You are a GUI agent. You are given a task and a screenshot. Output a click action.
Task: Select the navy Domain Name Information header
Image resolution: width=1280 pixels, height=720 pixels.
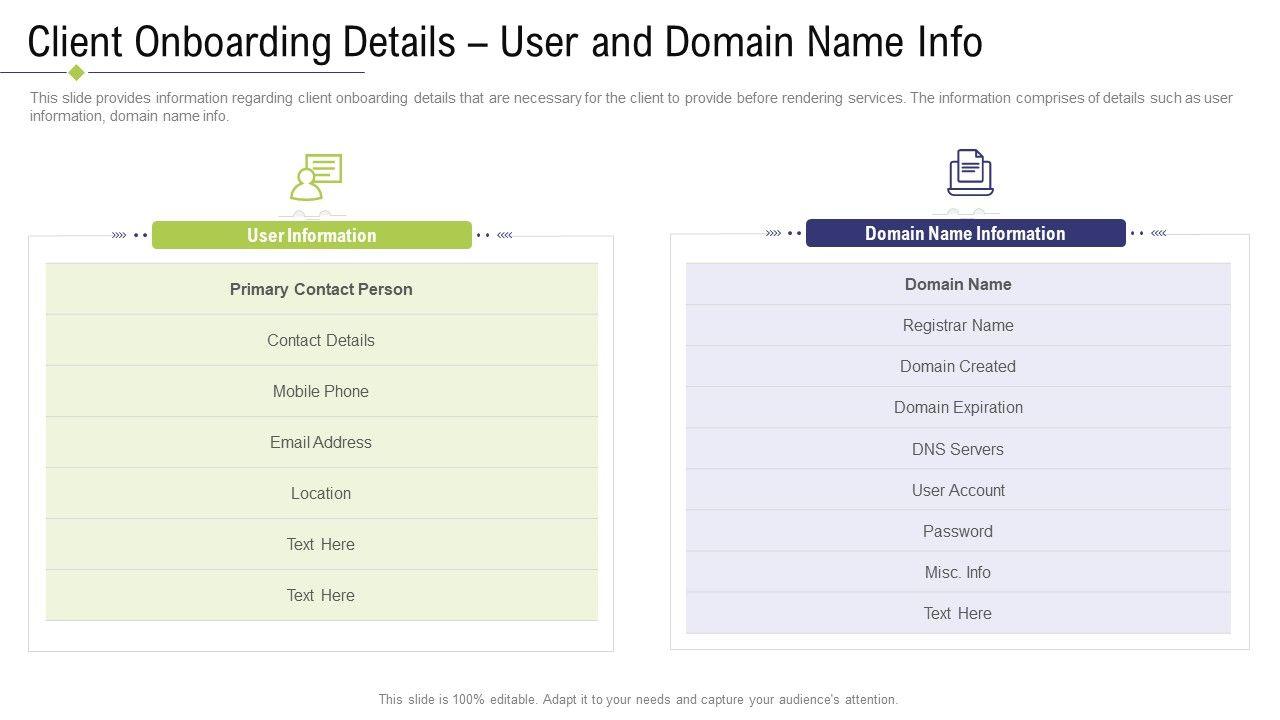[x=965, y=234]
